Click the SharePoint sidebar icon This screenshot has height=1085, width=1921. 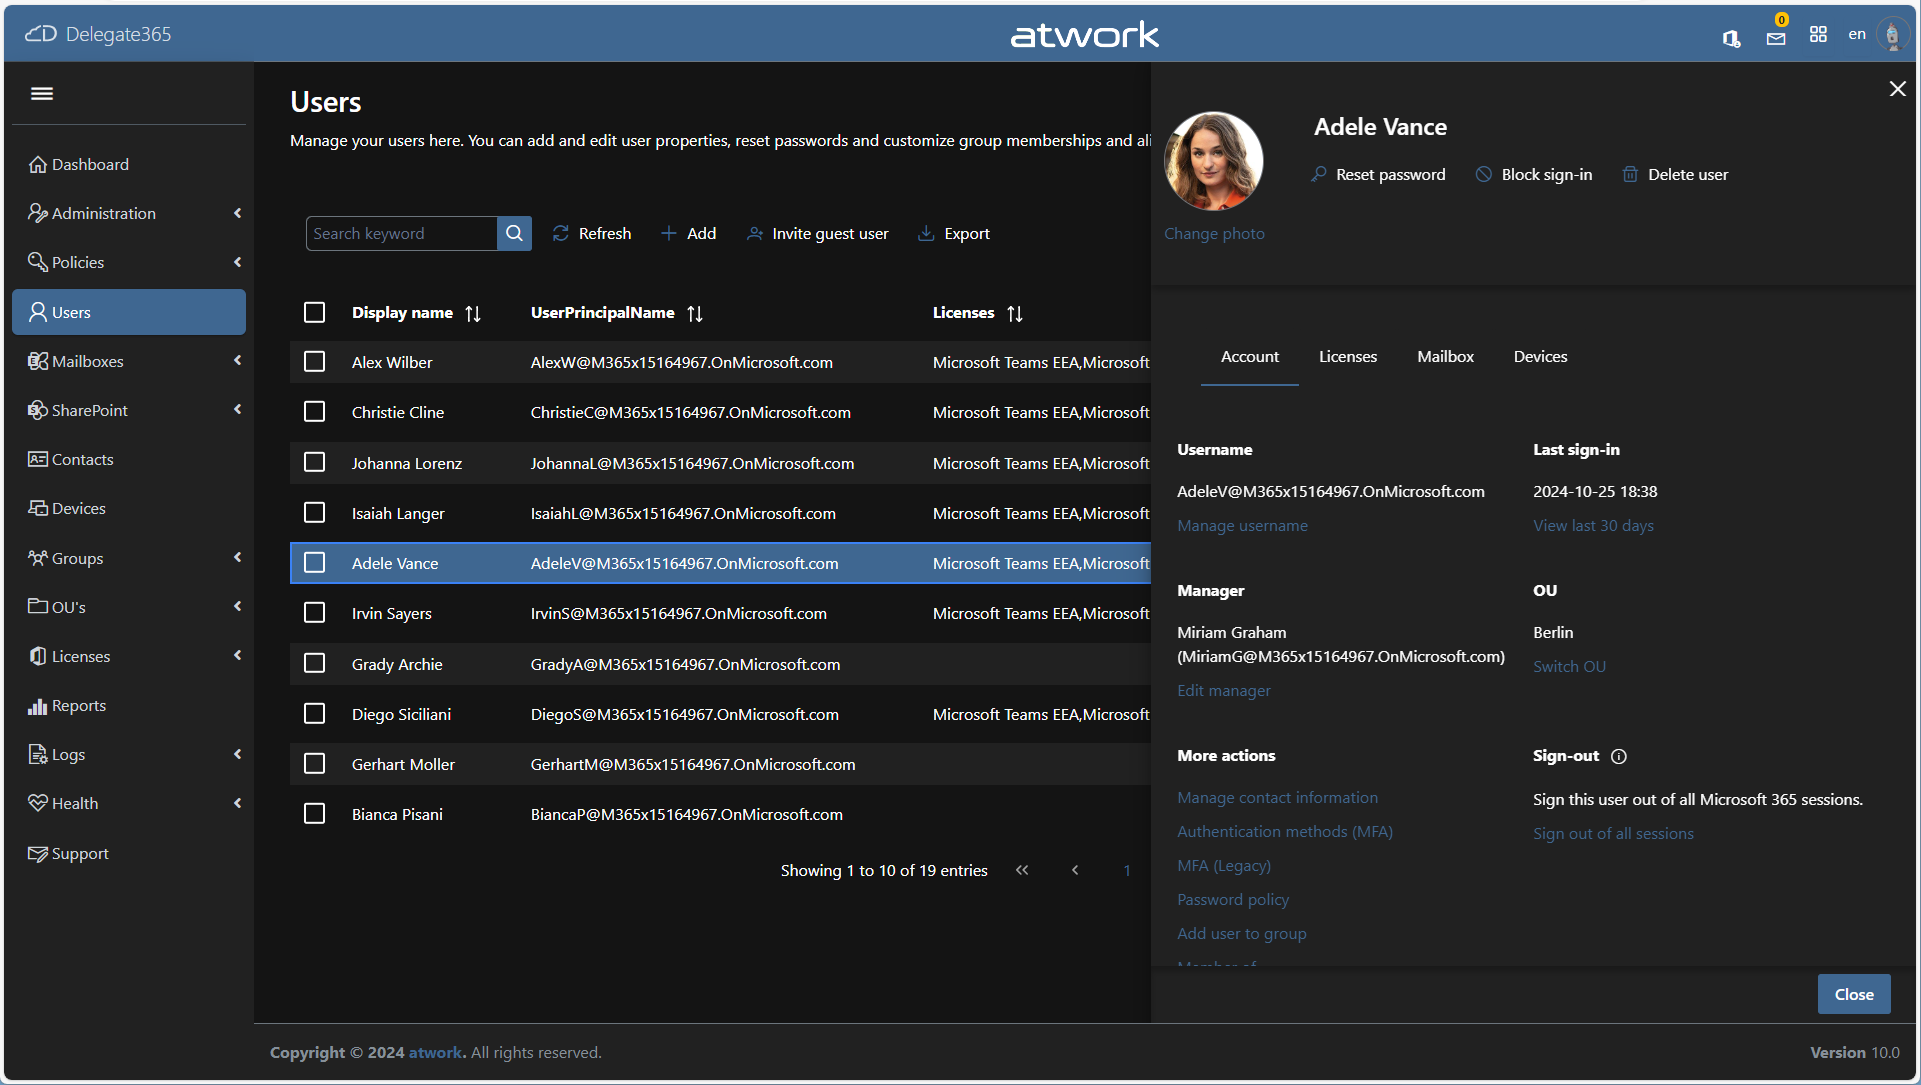[38, 410]
